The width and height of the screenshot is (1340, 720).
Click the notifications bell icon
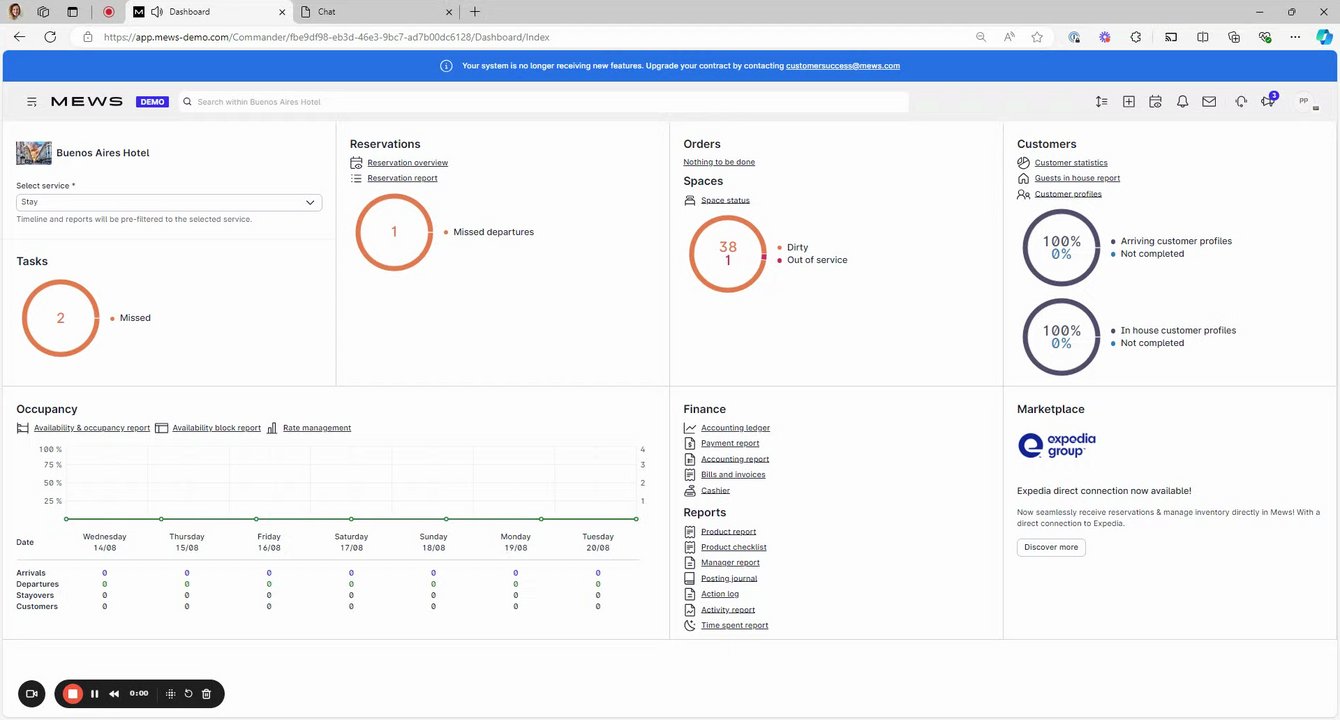point(1182,102)
